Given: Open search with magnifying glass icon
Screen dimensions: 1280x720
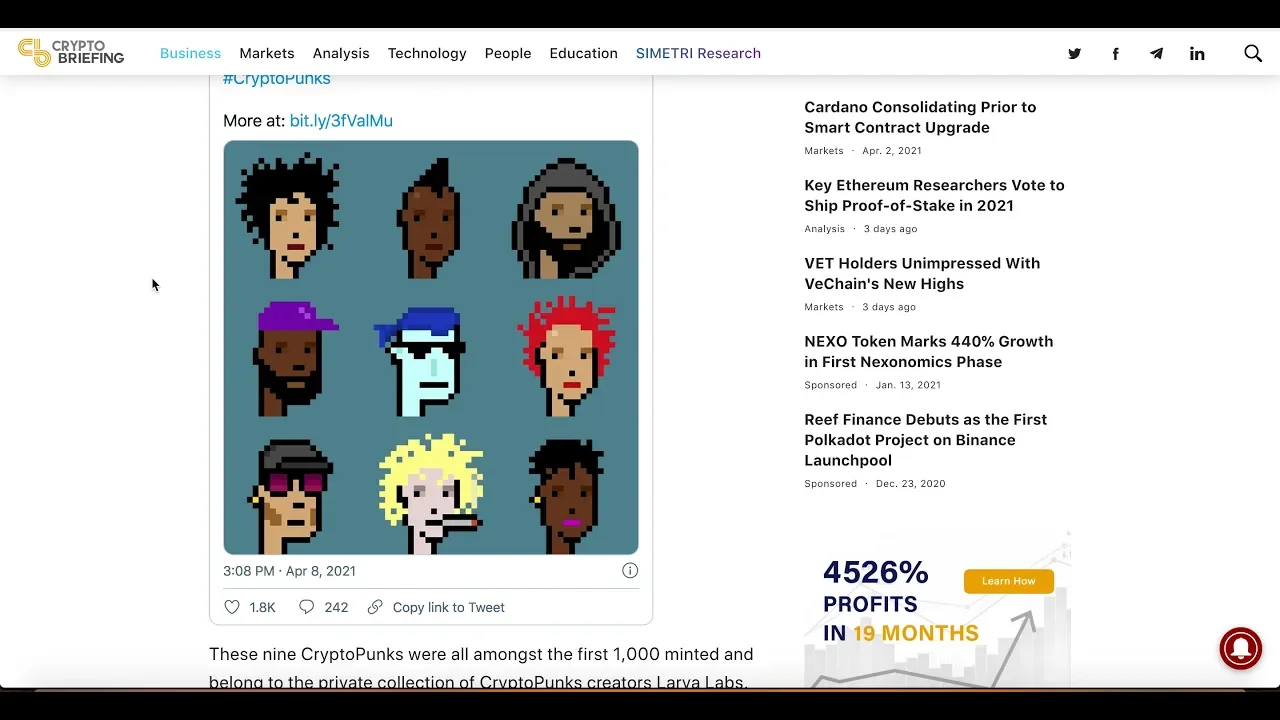Looking at the screenshot, I should (1253, 53).
